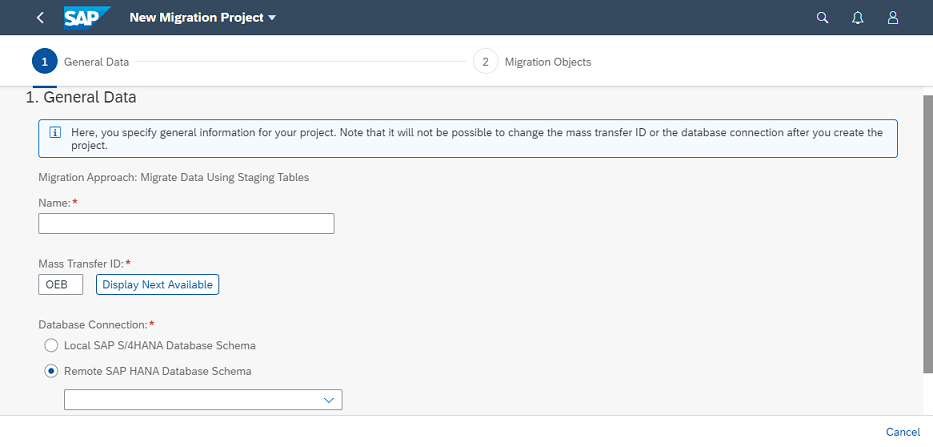Show notifications via bell icon
This screenshot has width=933, height=447.
[857, 18]
